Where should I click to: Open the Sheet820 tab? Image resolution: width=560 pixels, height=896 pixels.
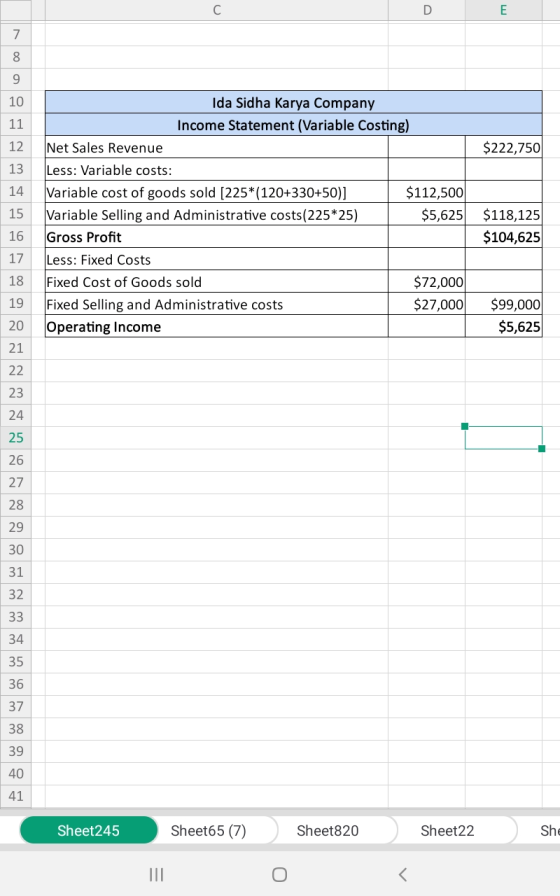(x=327, y=830)
